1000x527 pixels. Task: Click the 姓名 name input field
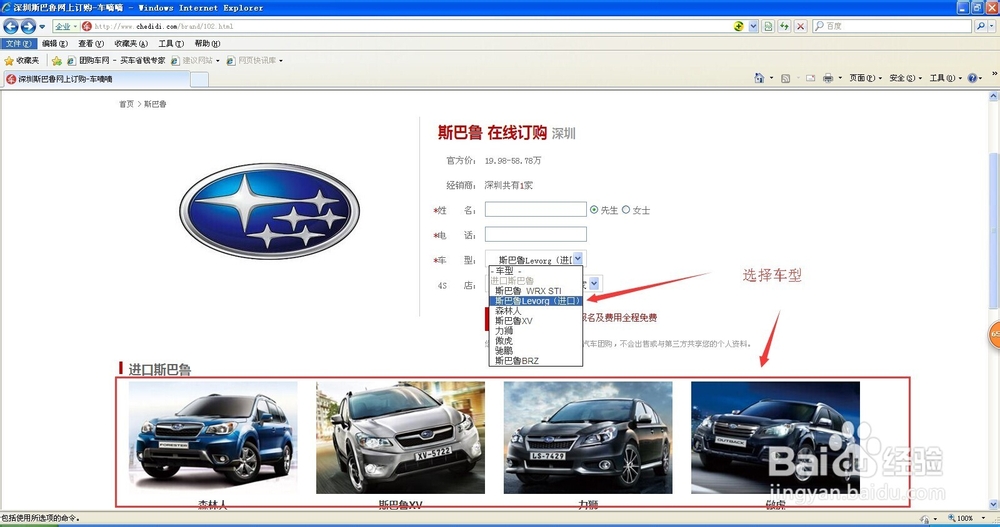click(x=536, y=209)
